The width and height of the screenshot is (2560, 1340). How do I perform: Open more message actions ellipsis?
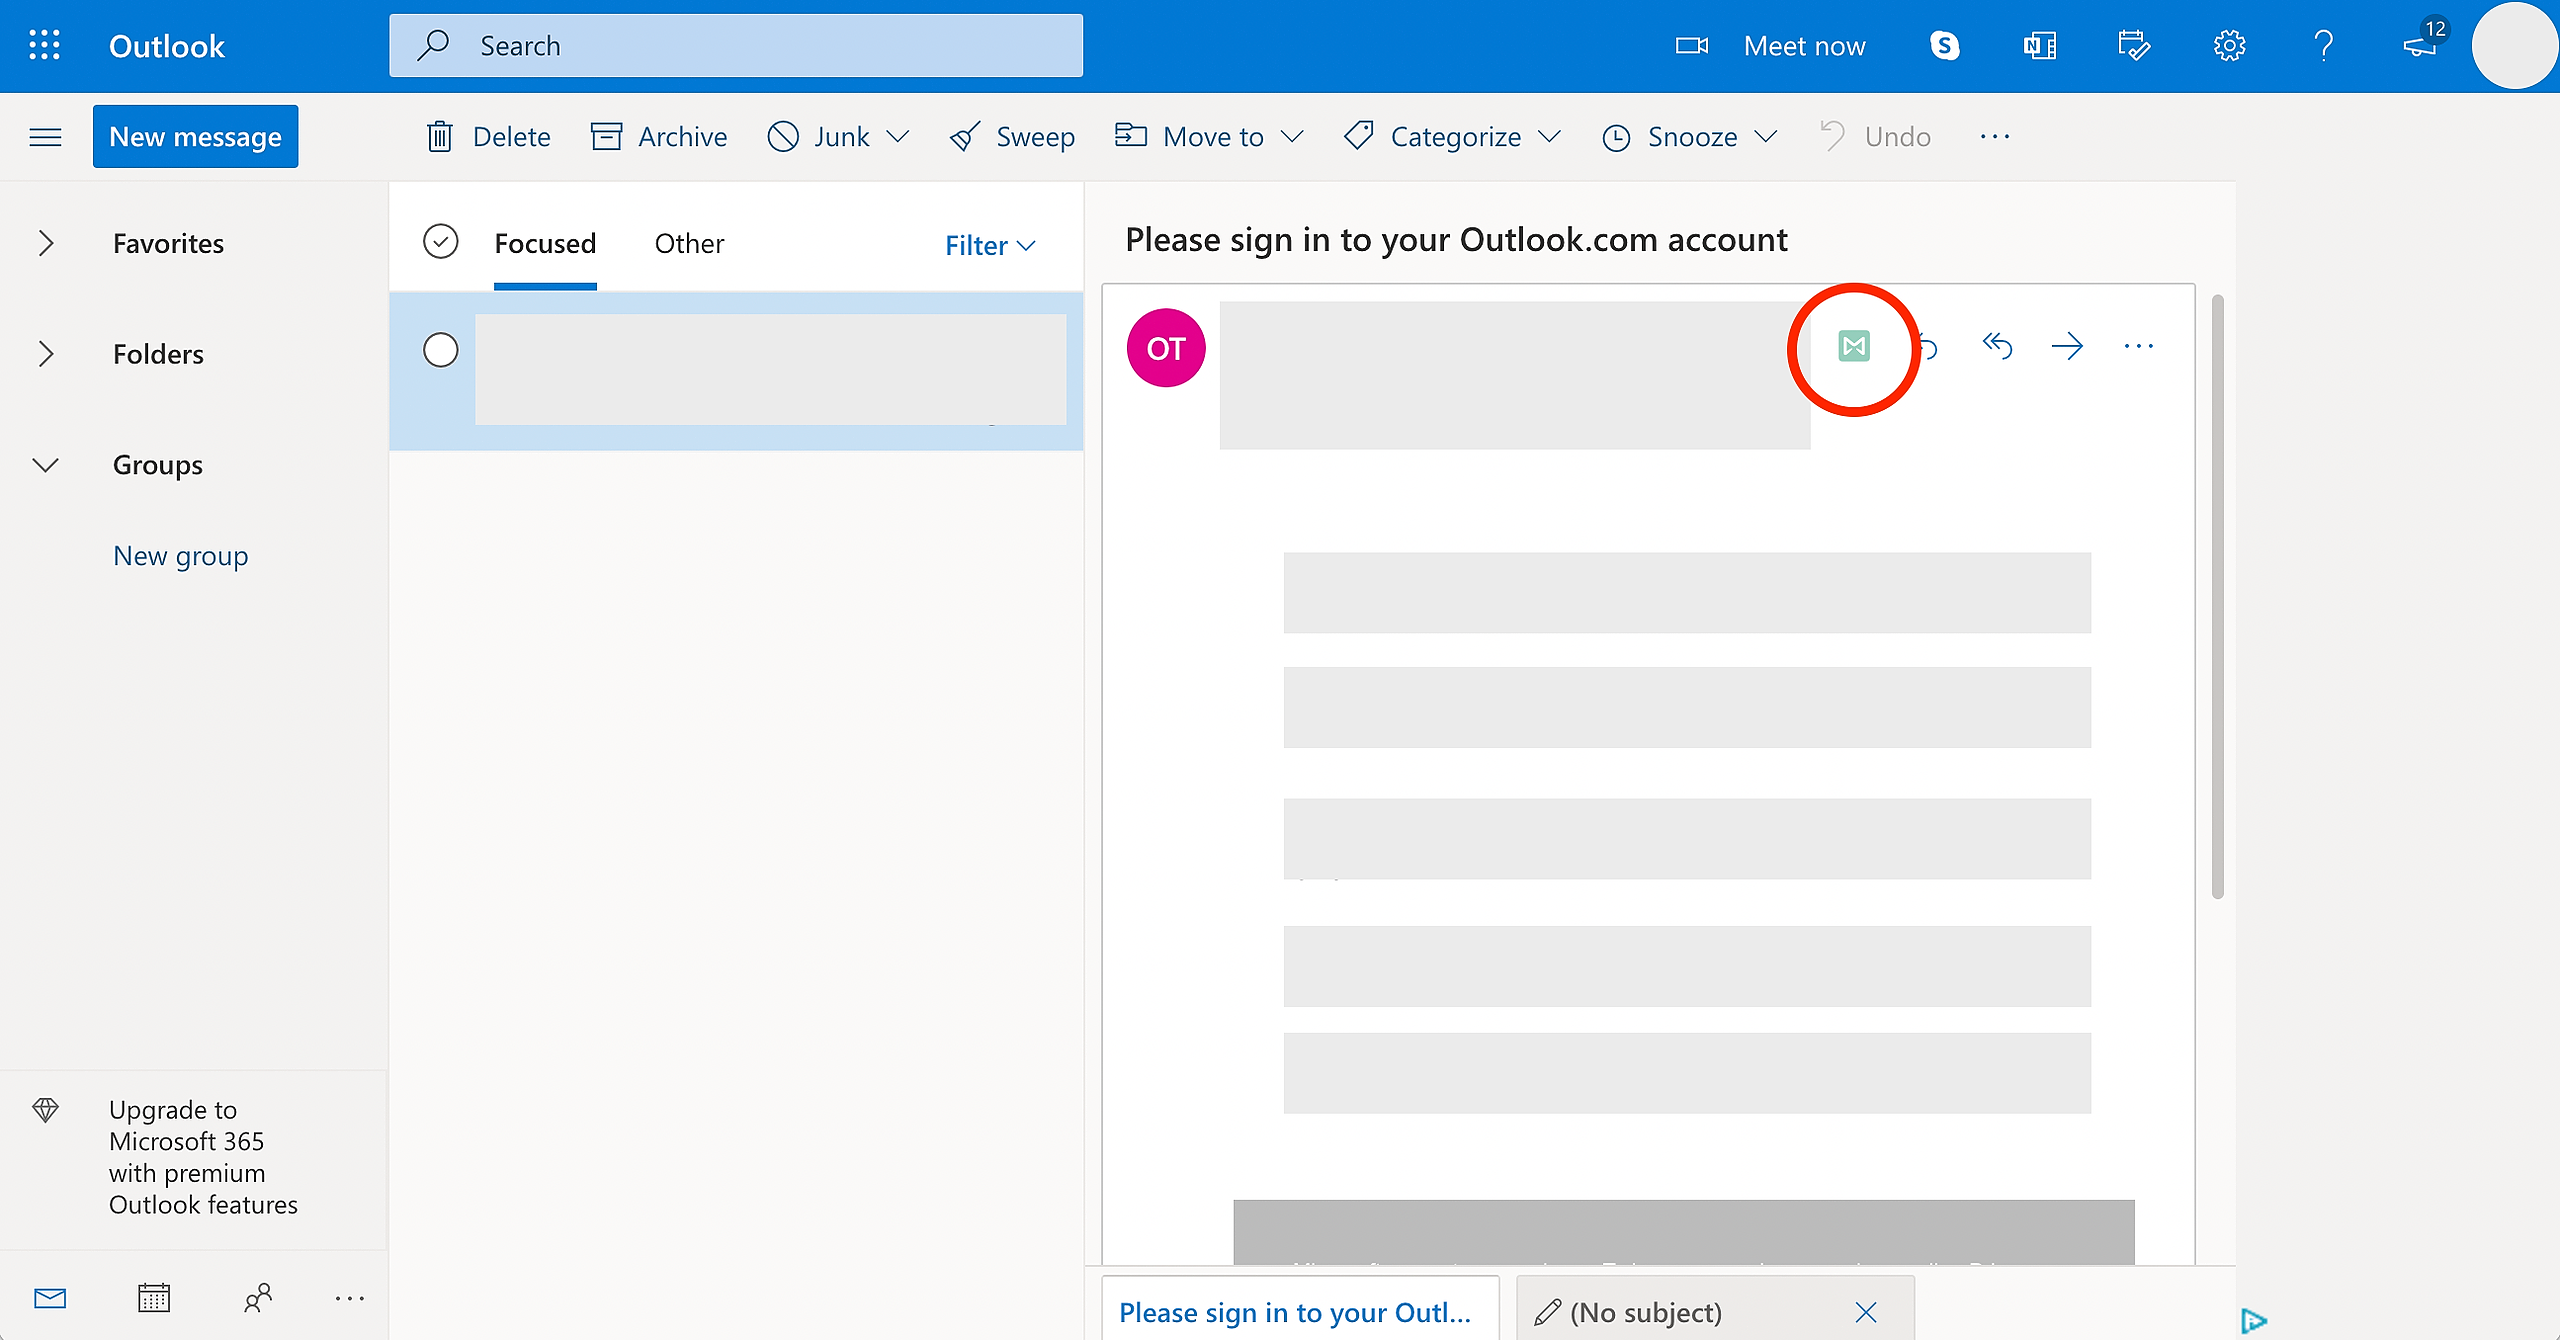pos(2138,347)
